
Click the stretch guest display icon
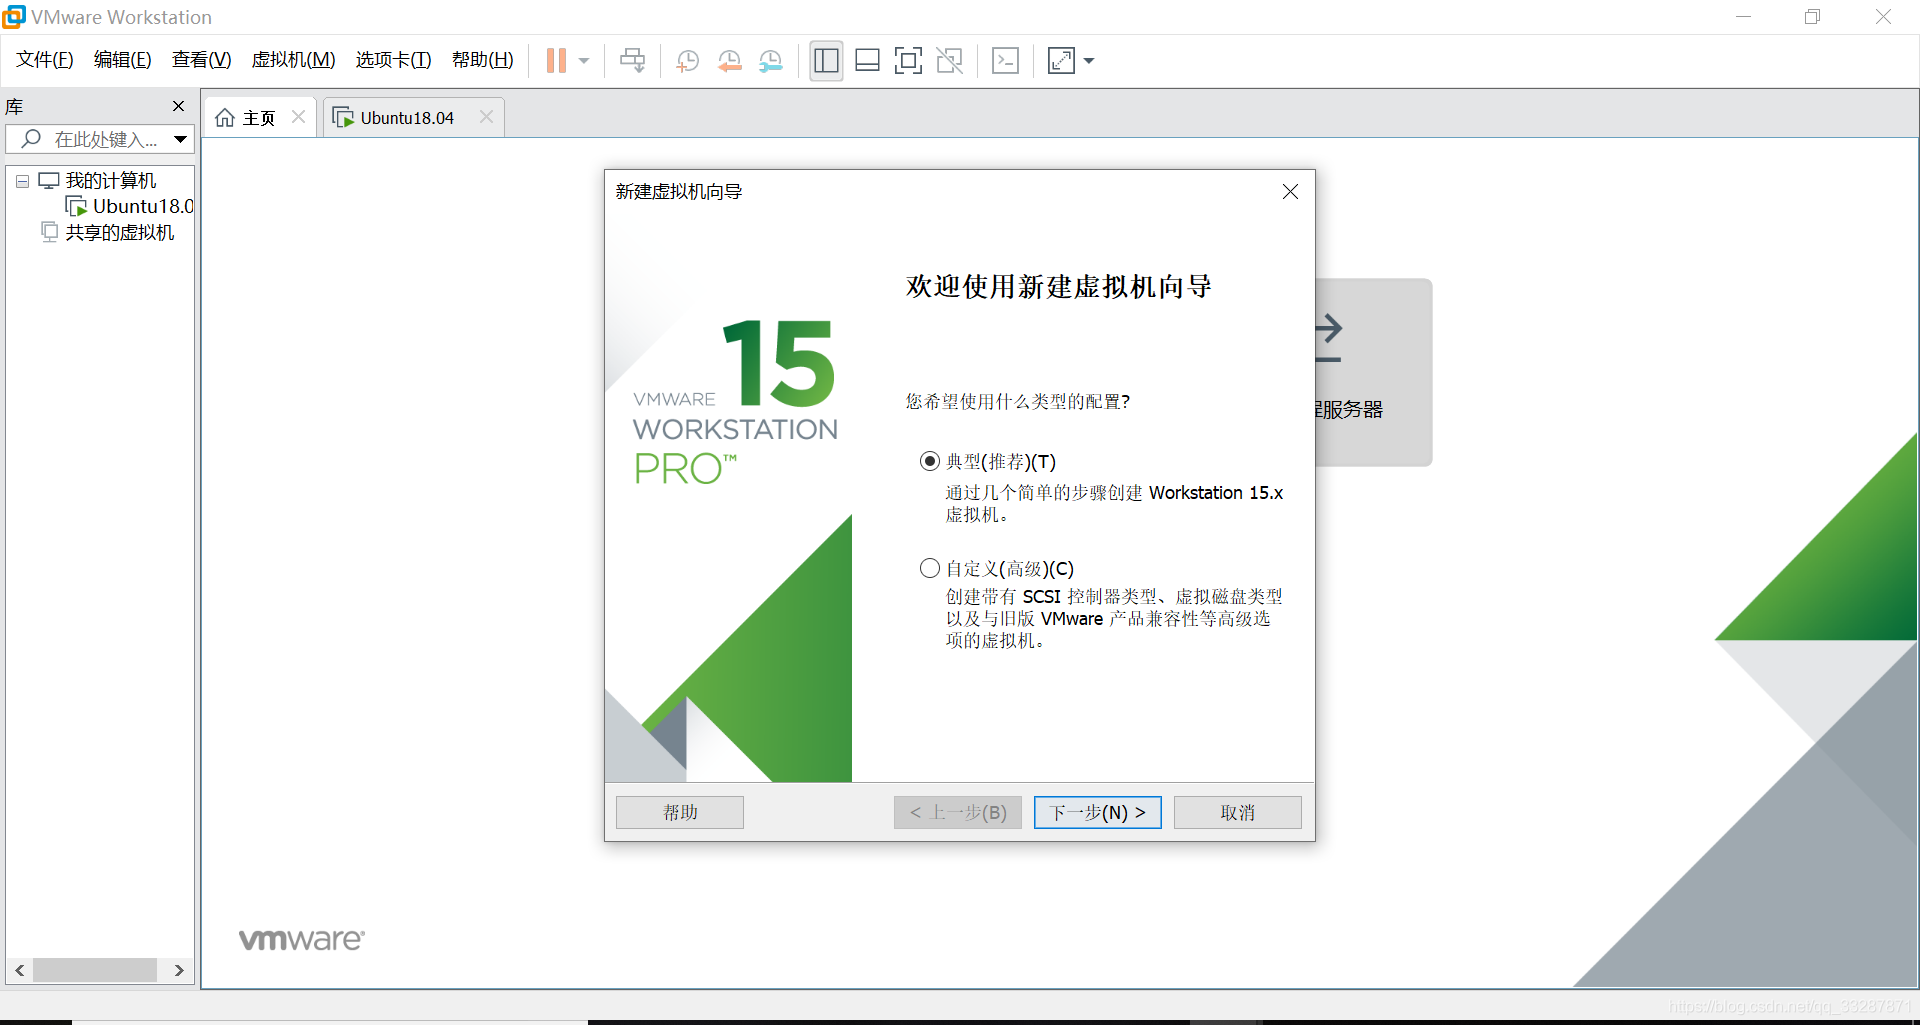pos(1061,61)
